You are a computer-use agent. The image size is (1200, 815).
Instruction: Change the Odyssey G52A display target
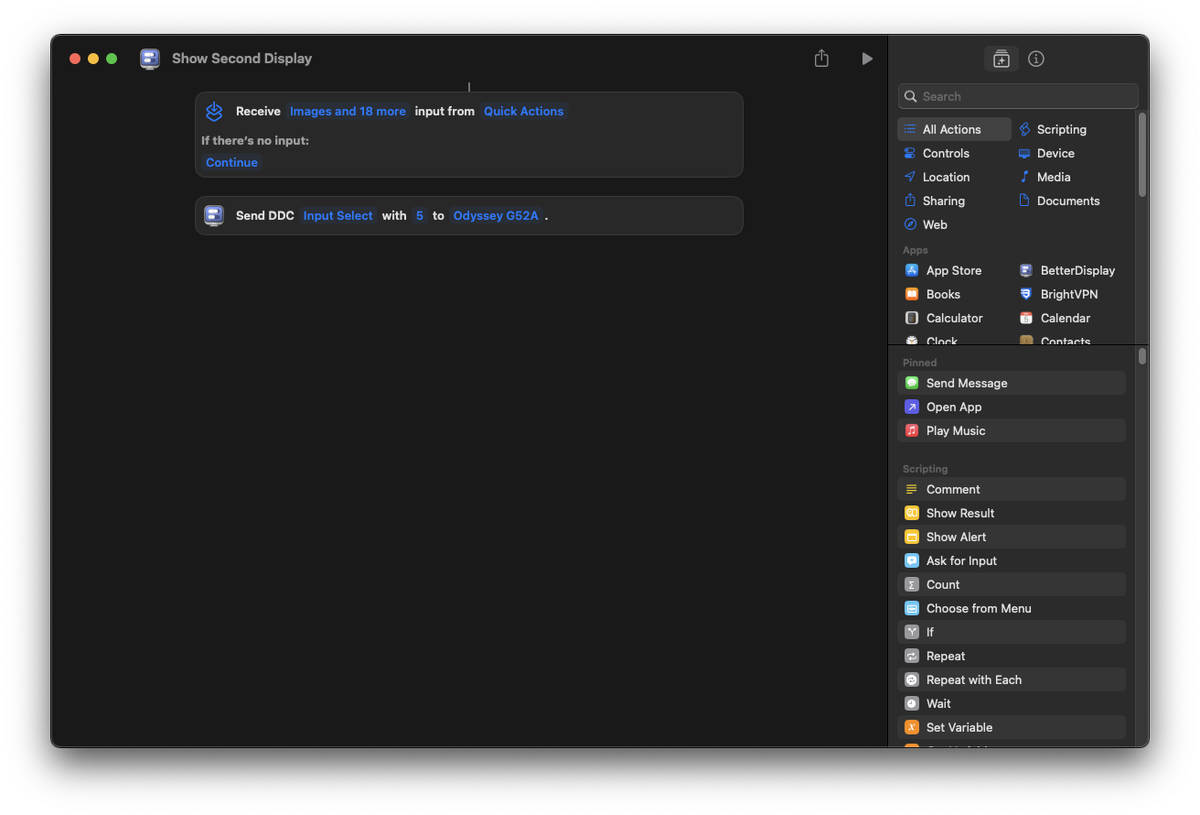[x=496, y=215]
